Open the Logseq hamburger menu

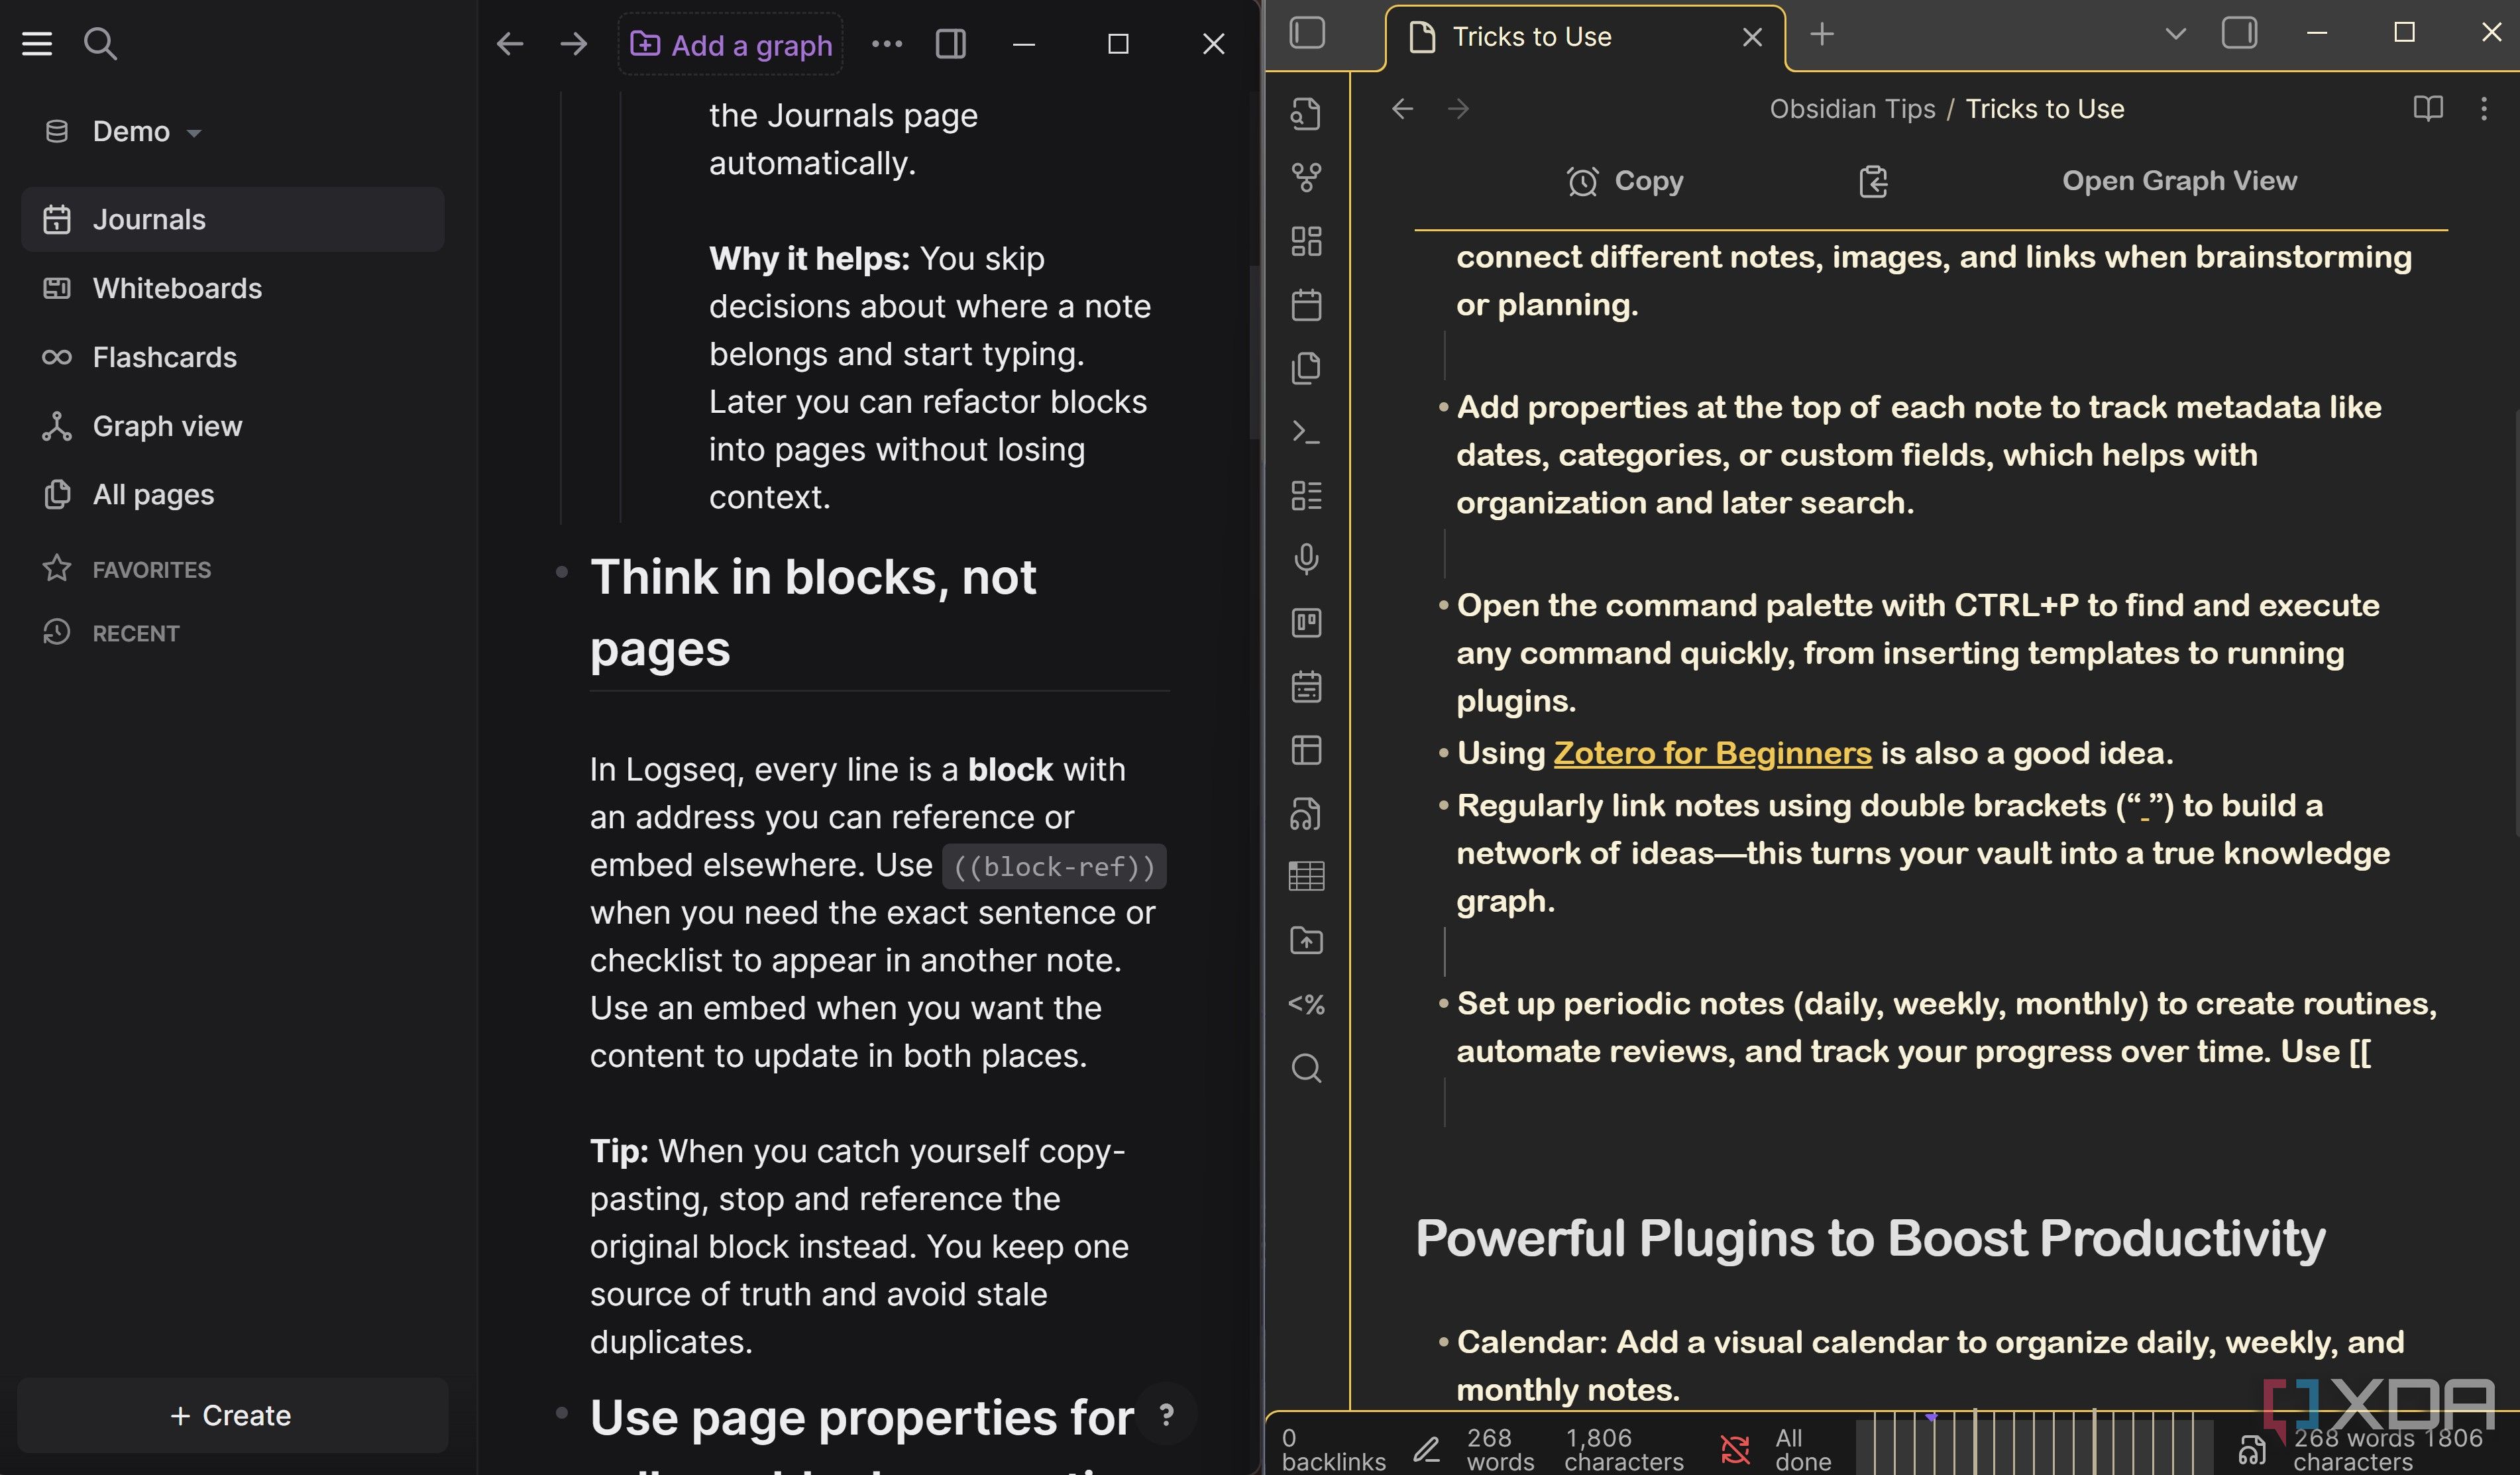[37, 44]
